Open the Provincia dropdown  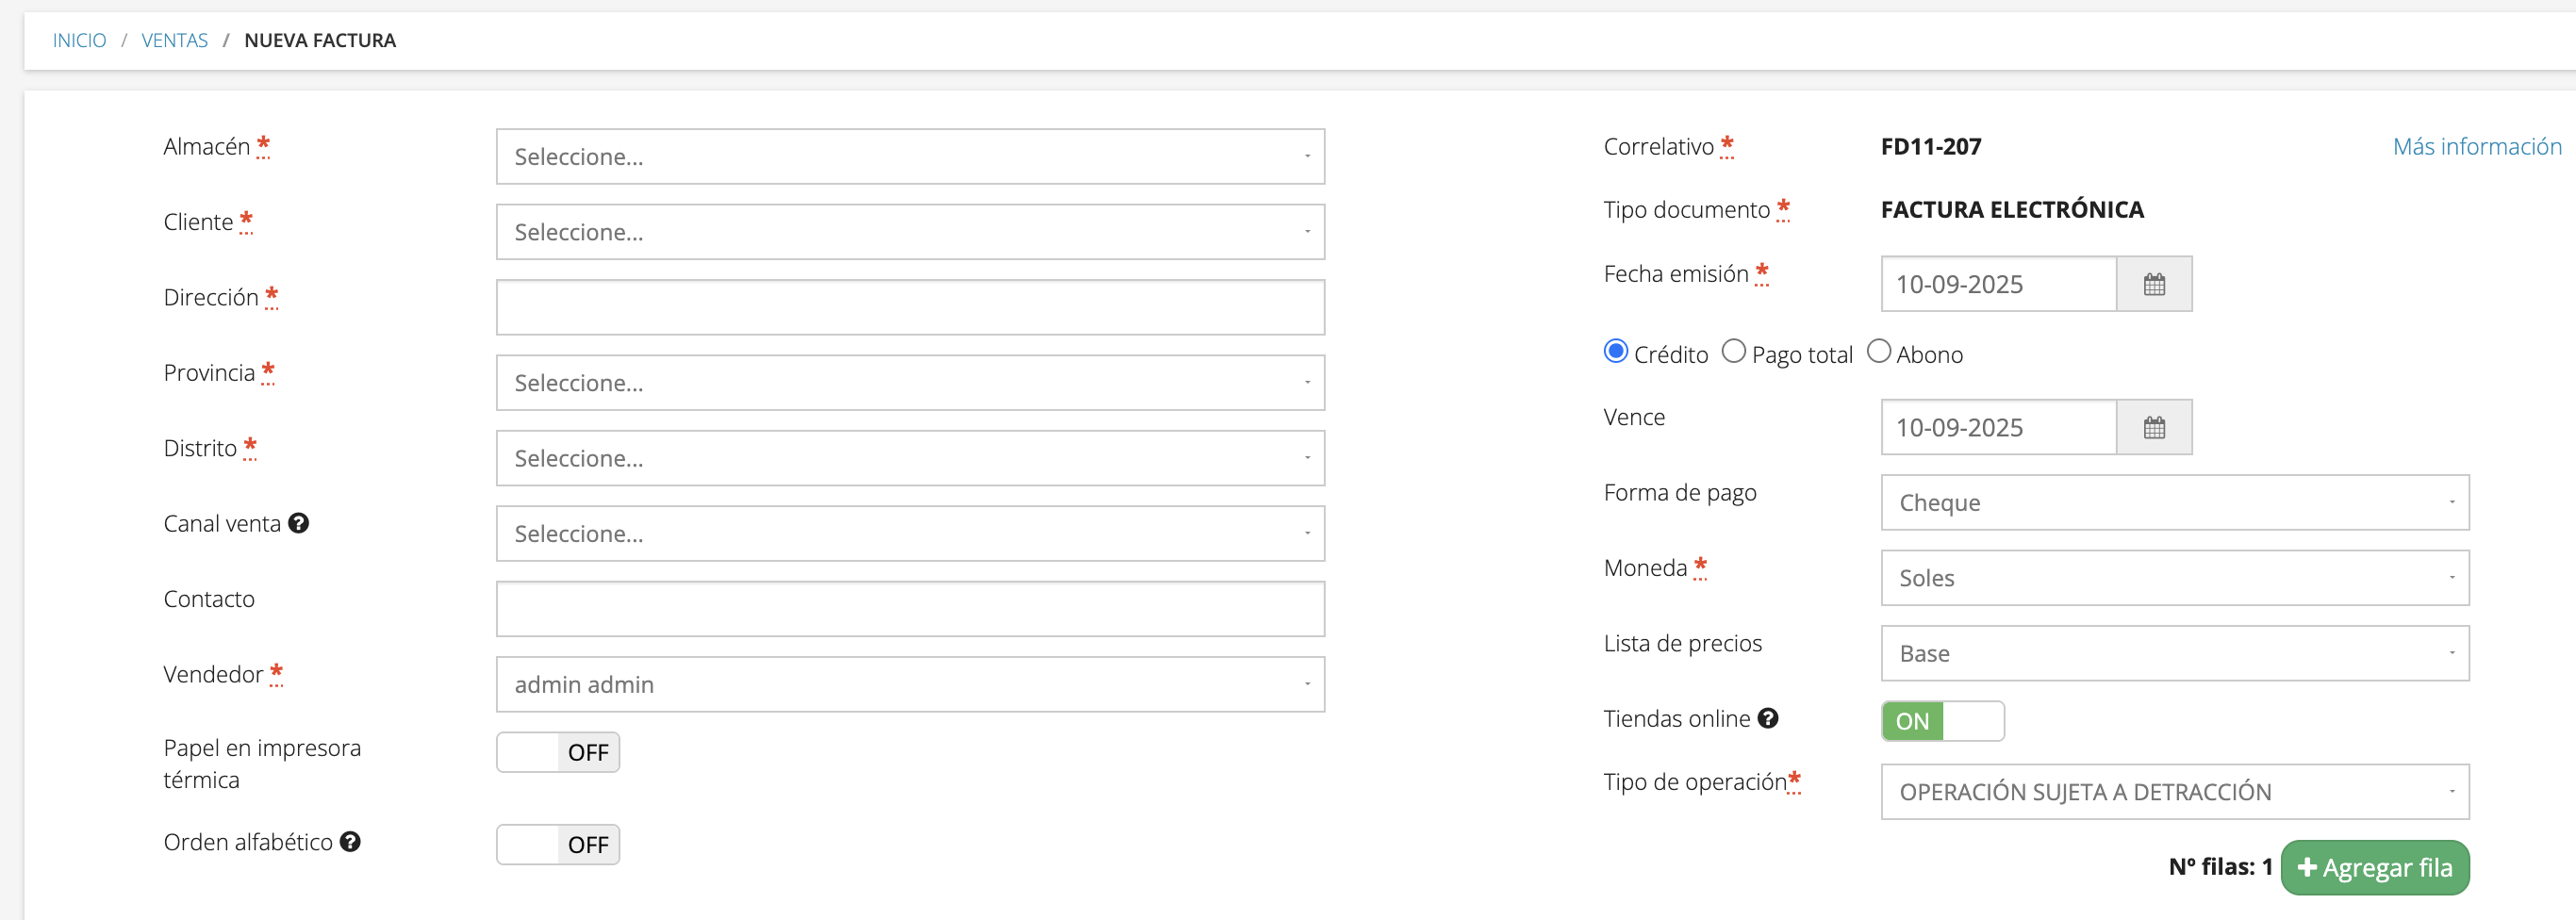pyautogui.click(x=910, y=383)
